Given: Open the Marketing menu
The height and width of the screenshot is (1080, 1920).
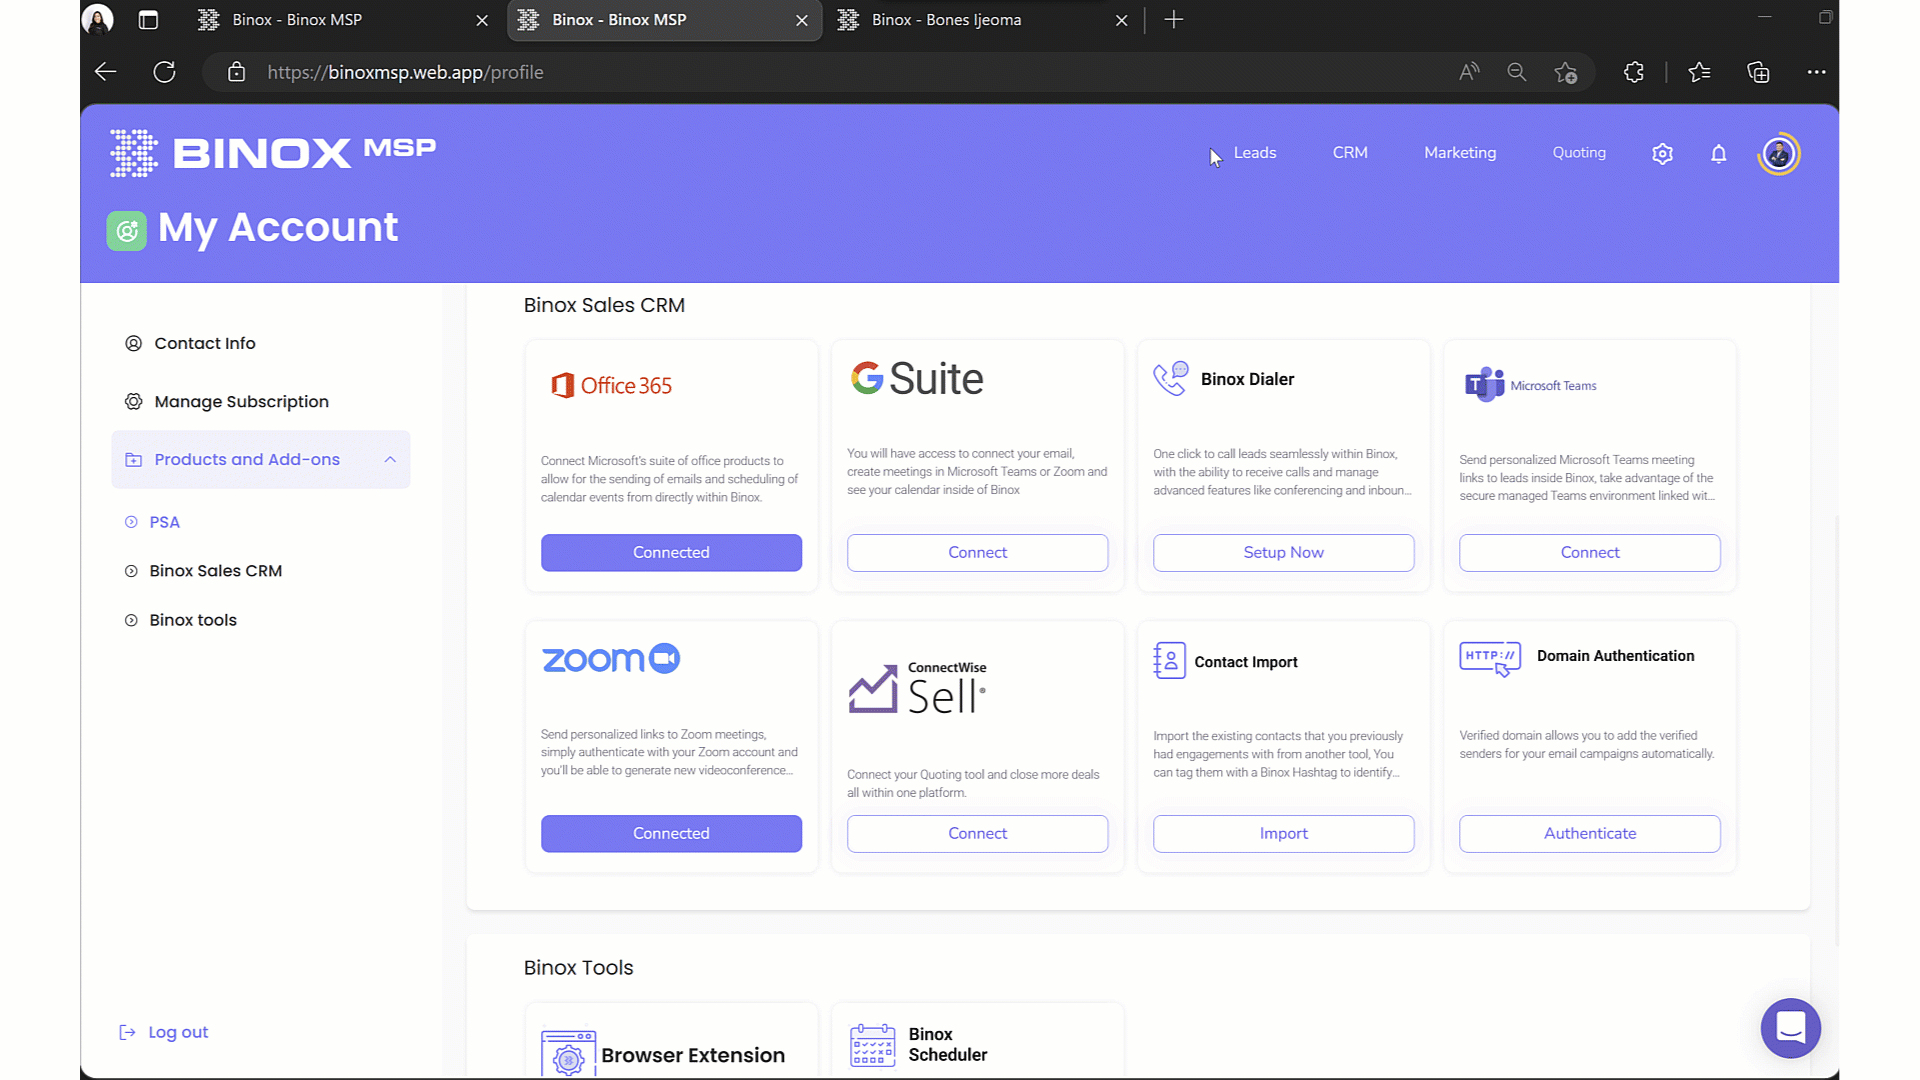Looking at the screenshot, I should pyautogui.click(x=1460, y=153).
